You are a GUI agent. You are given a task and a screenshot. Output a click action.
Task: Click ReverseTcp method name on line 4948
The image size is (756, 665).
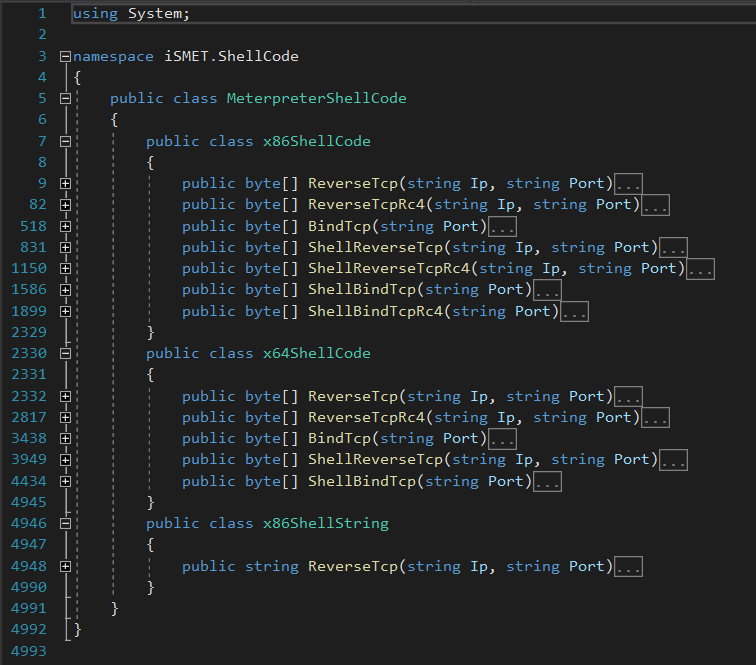point(352,566)
